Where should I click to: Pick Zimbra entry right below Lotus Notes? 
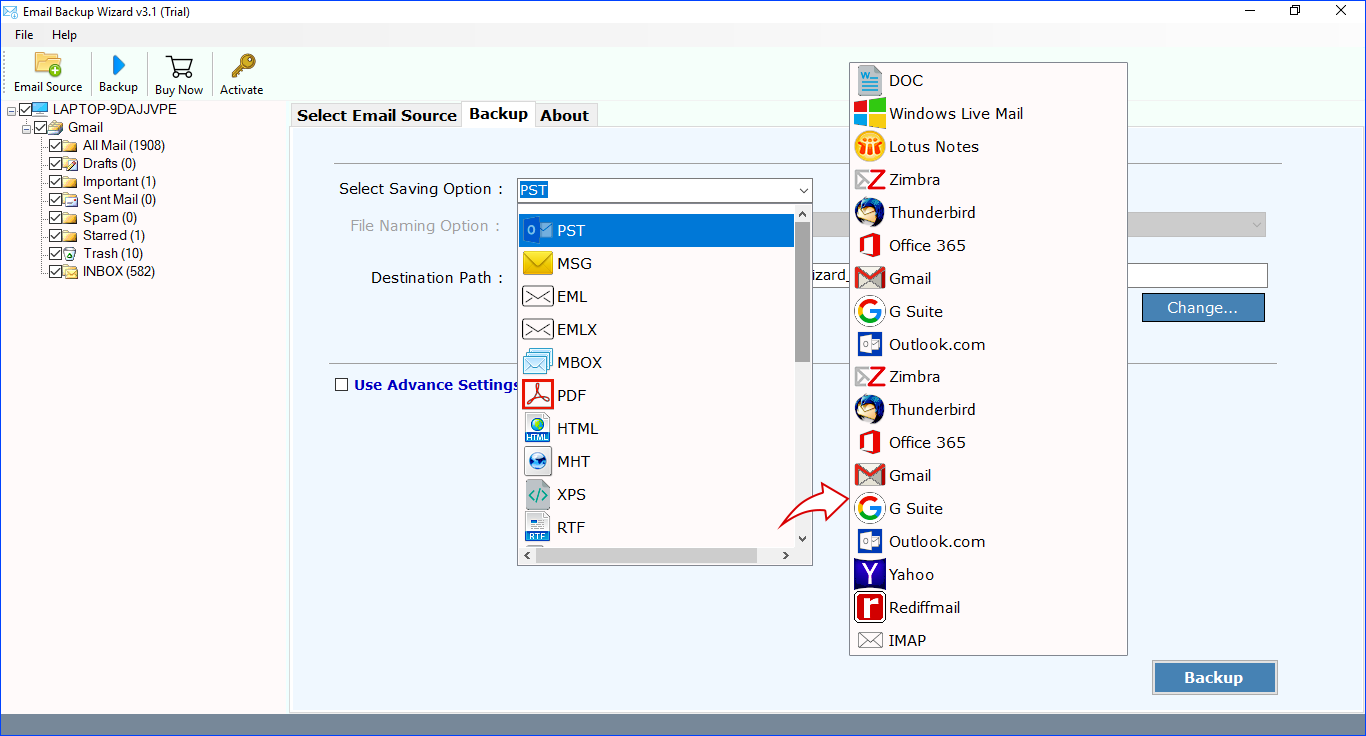(x=989, y=179)
